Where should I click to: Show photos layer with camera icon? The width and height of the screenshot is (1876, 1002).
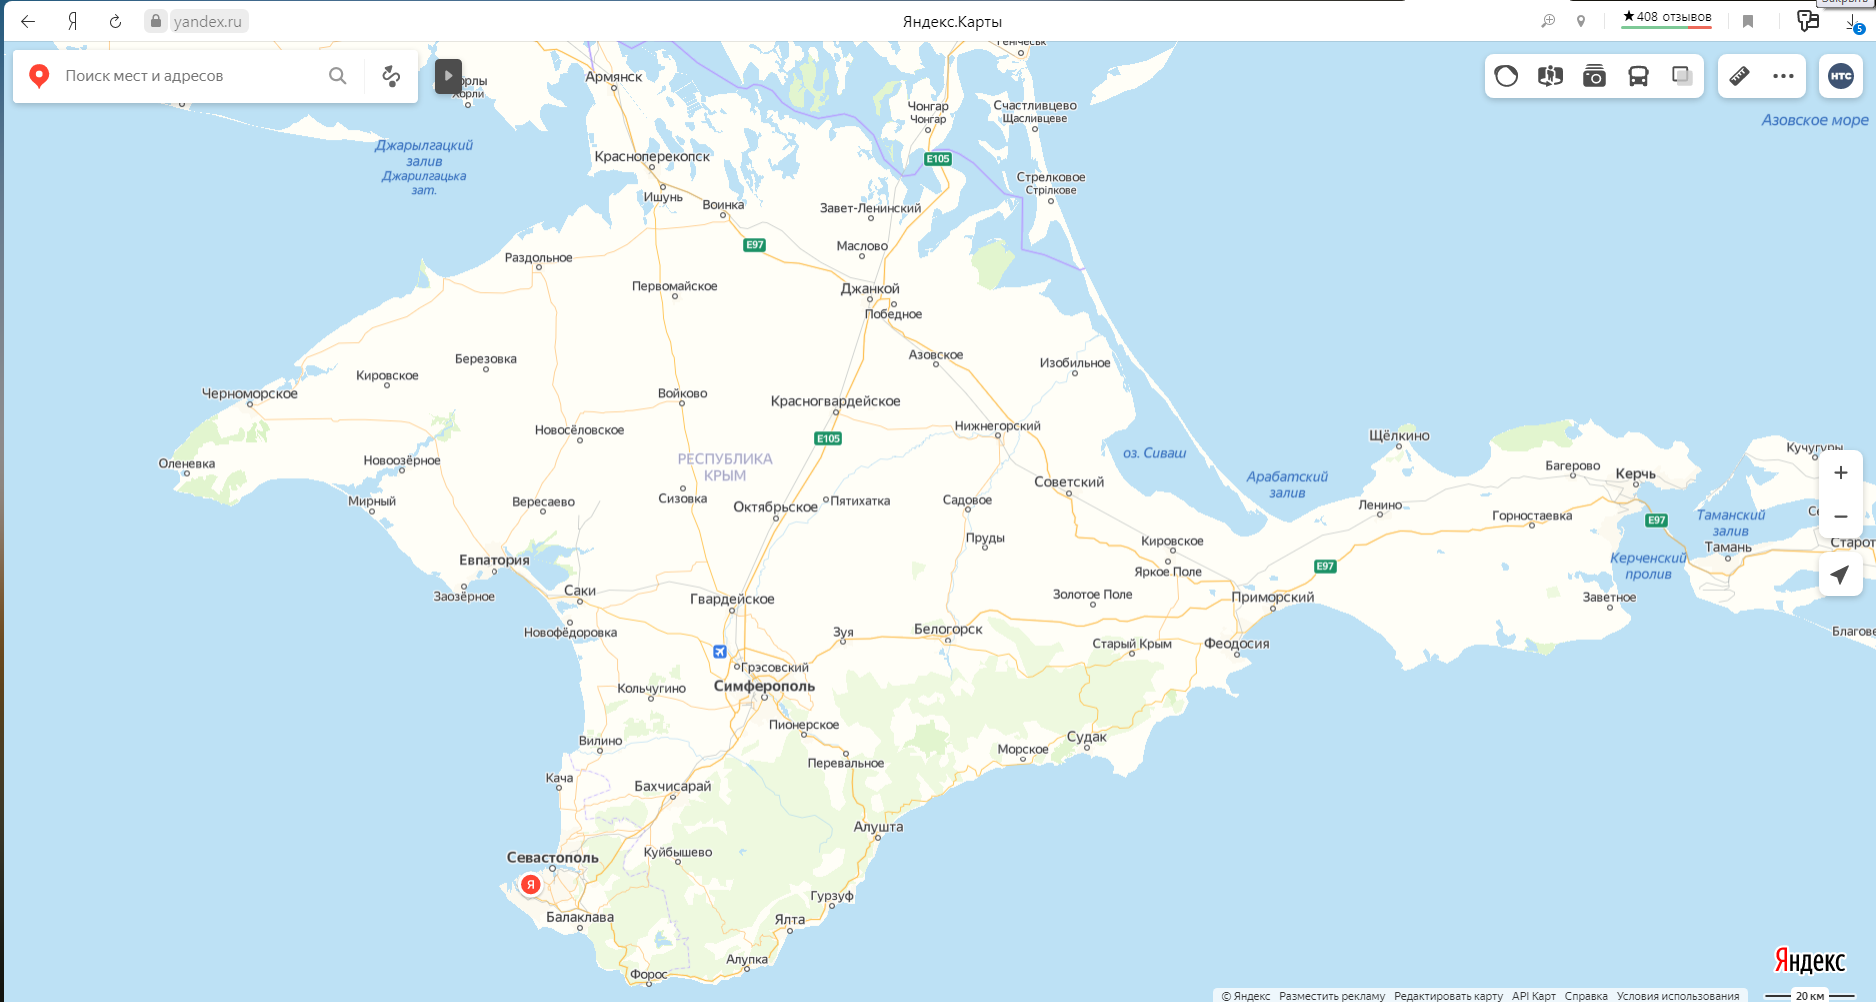tap(1594, 76)
